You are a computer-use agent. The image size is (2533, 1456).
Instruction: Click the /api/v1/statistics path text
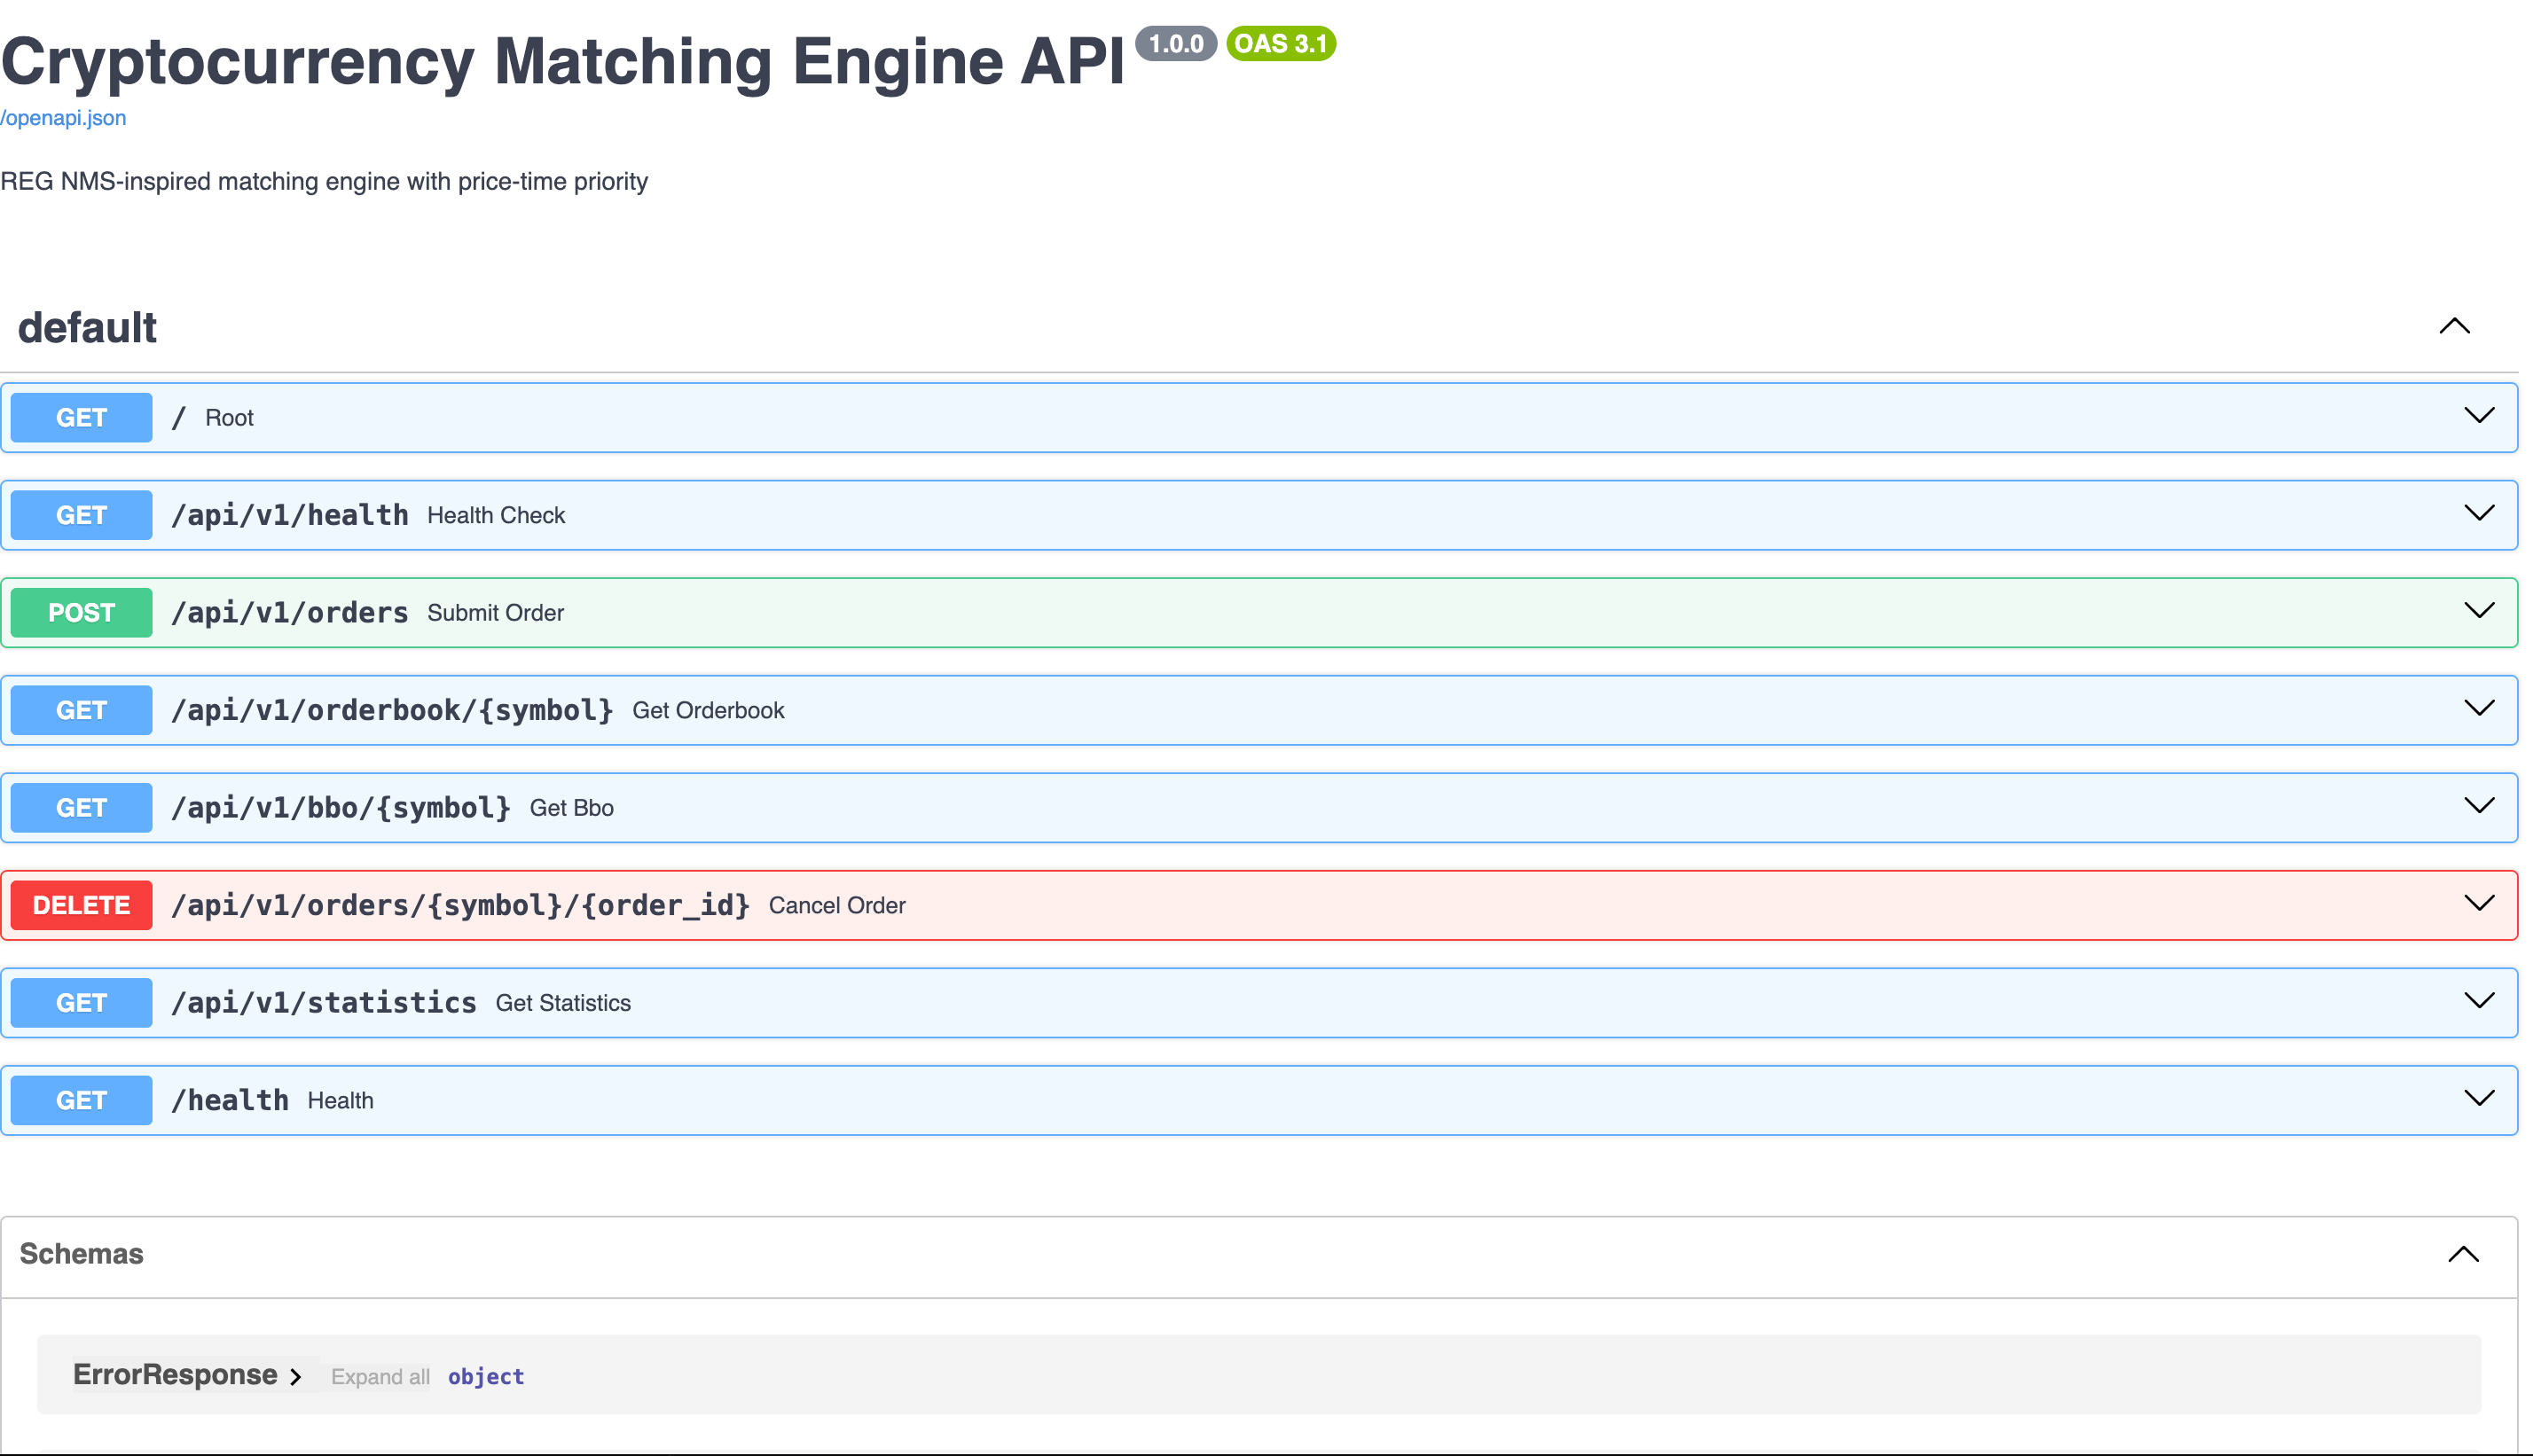click(324, 1003)
